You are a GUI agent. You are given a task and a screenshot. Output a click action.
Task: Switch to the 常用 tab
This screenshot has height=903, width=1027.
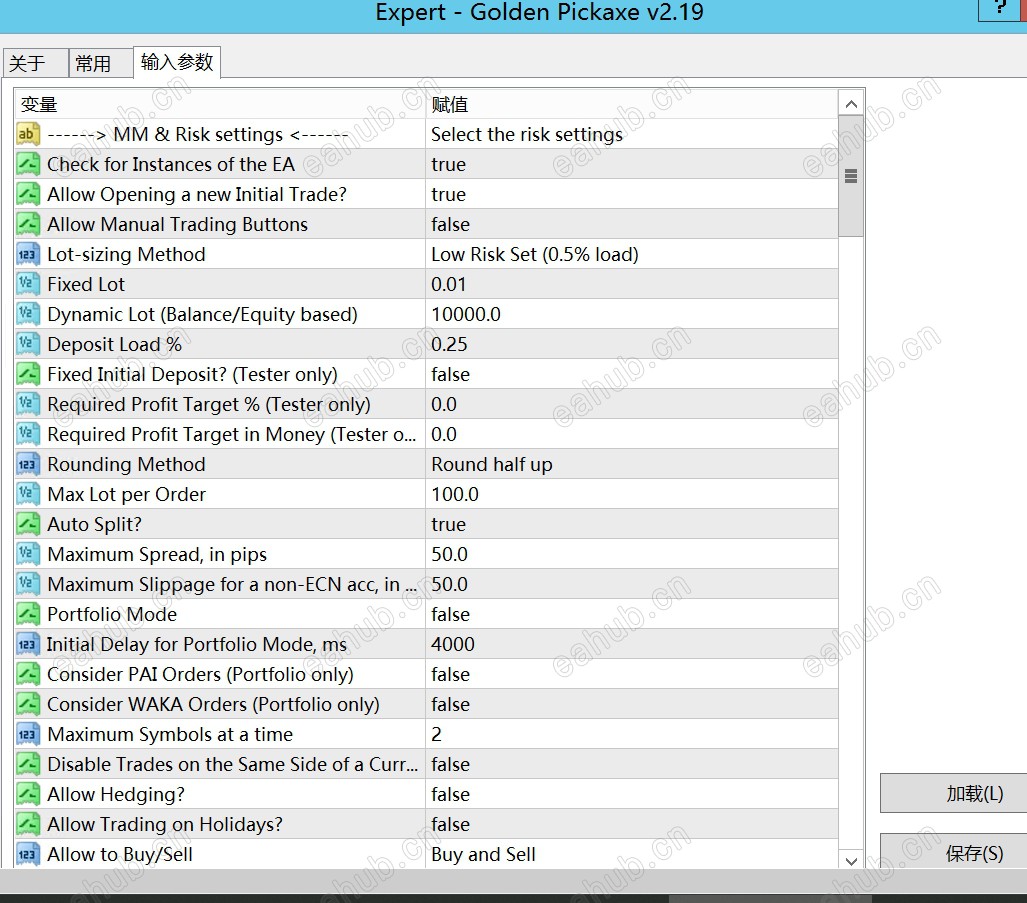pyautogui.click(x=100, y=64)
